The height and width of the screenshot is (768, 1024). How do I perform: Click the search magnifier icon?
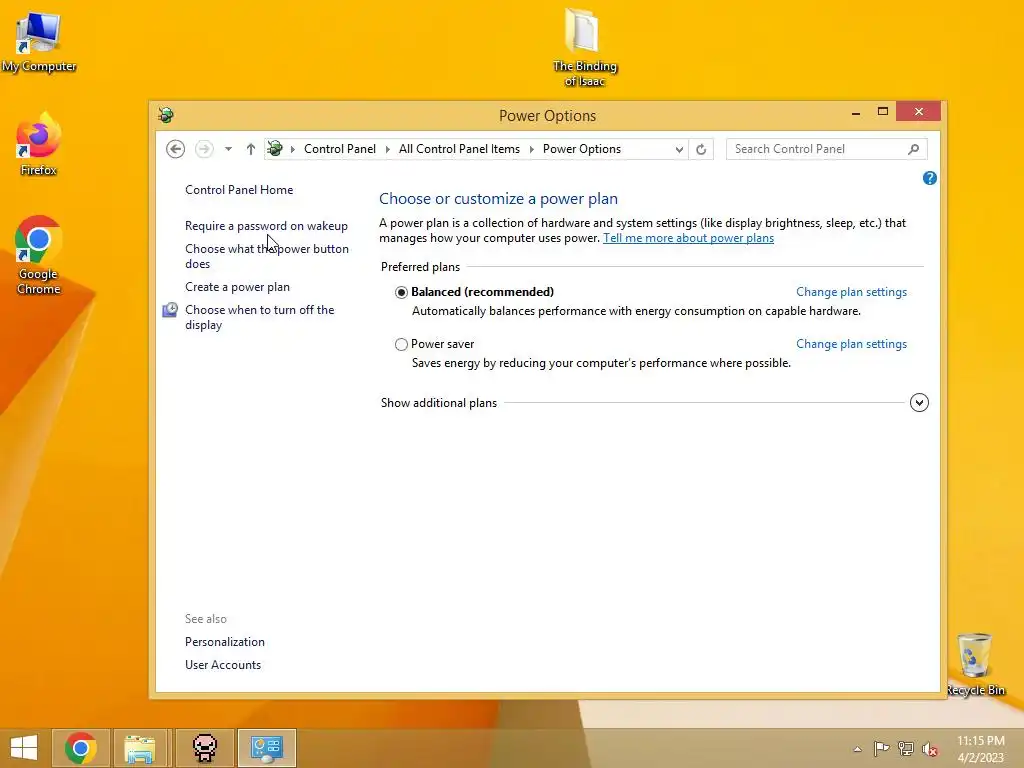(914, 149)
